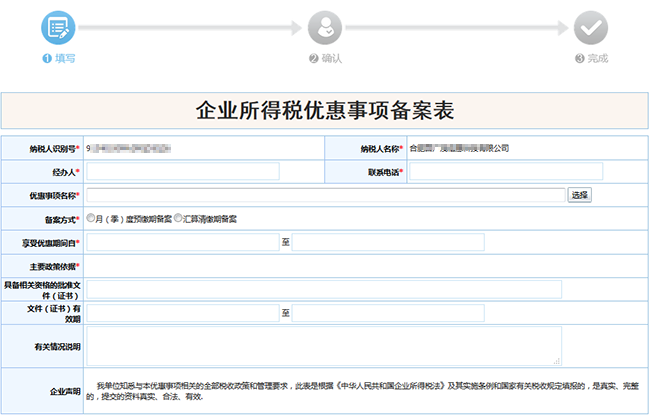Click inside the 有关情况说明 text area
The width and height of the screenshot is (650, 417).
323,346
